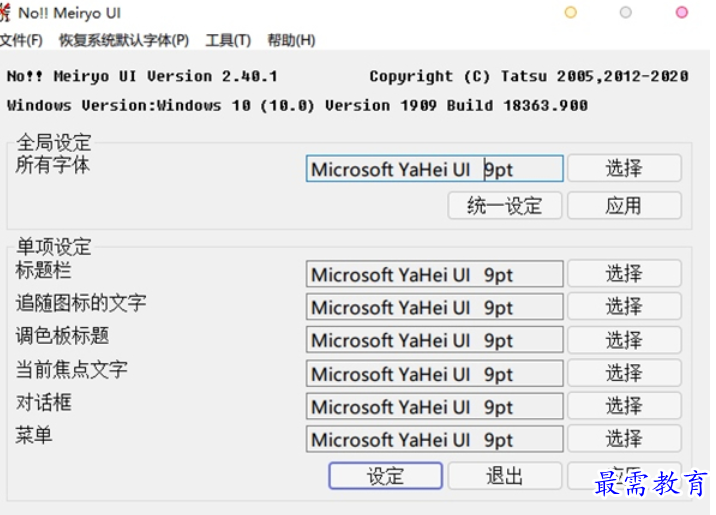
Task: Open the 工具(T) menu
Action: click(228, 40)
